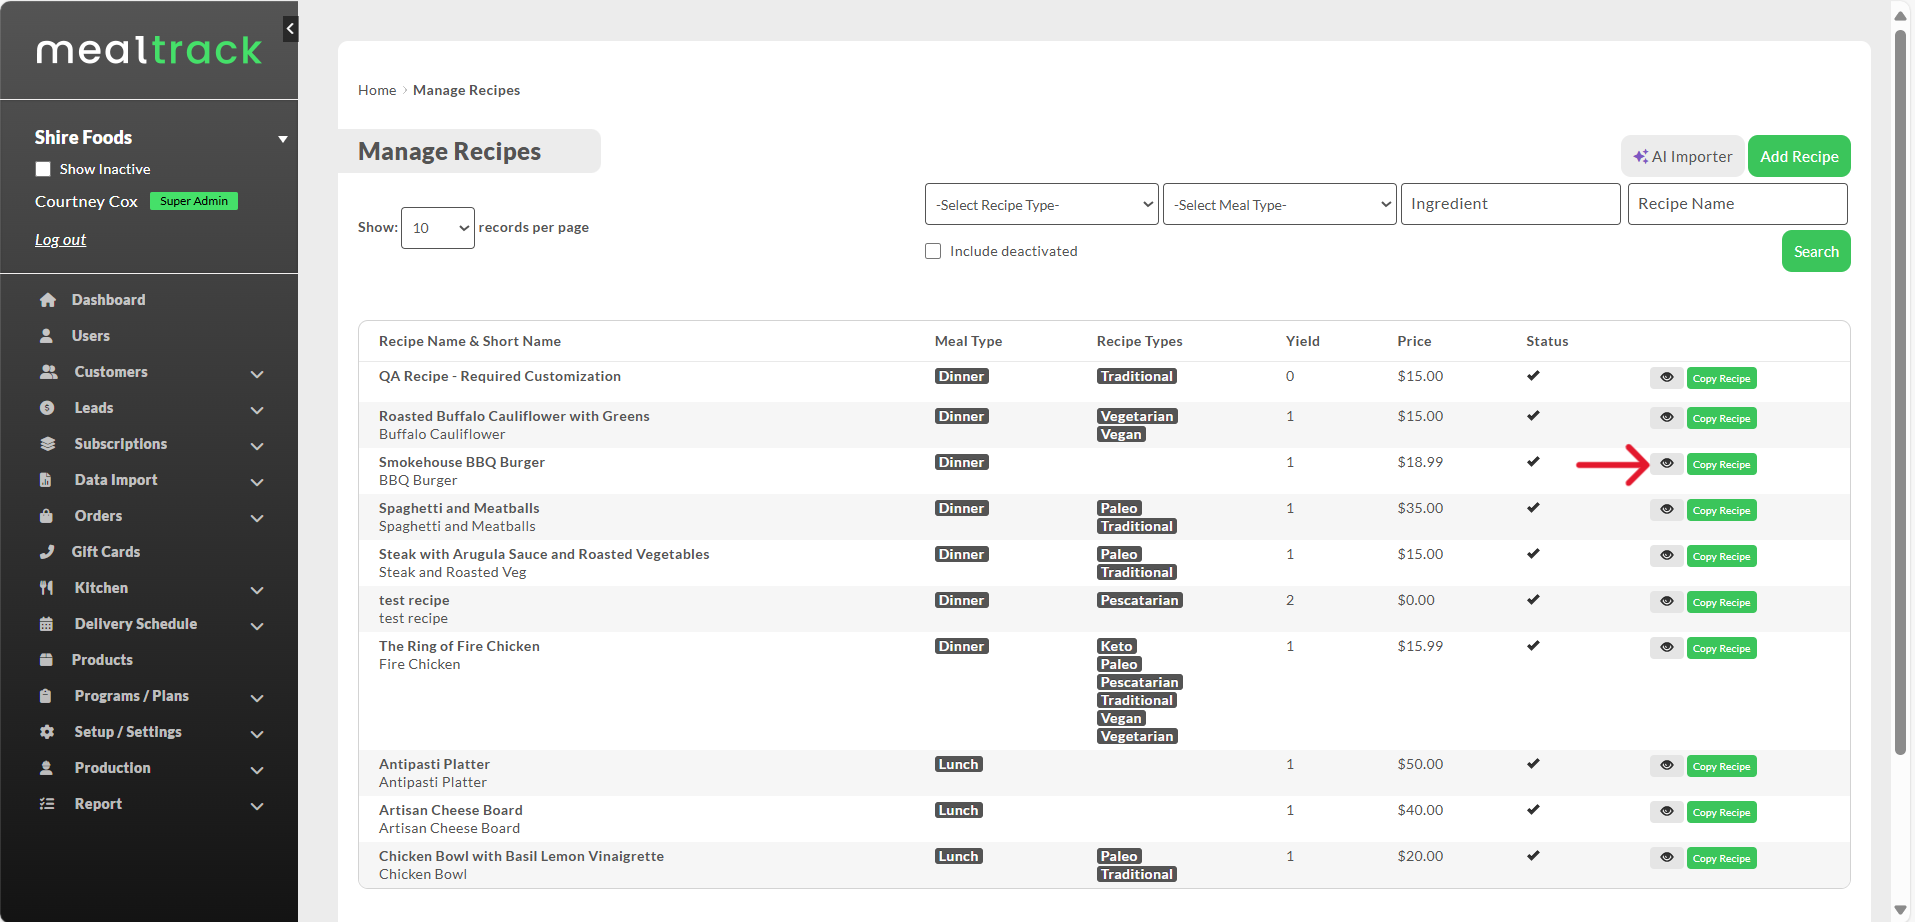View Antipasti Platter eye icon

1667,766
